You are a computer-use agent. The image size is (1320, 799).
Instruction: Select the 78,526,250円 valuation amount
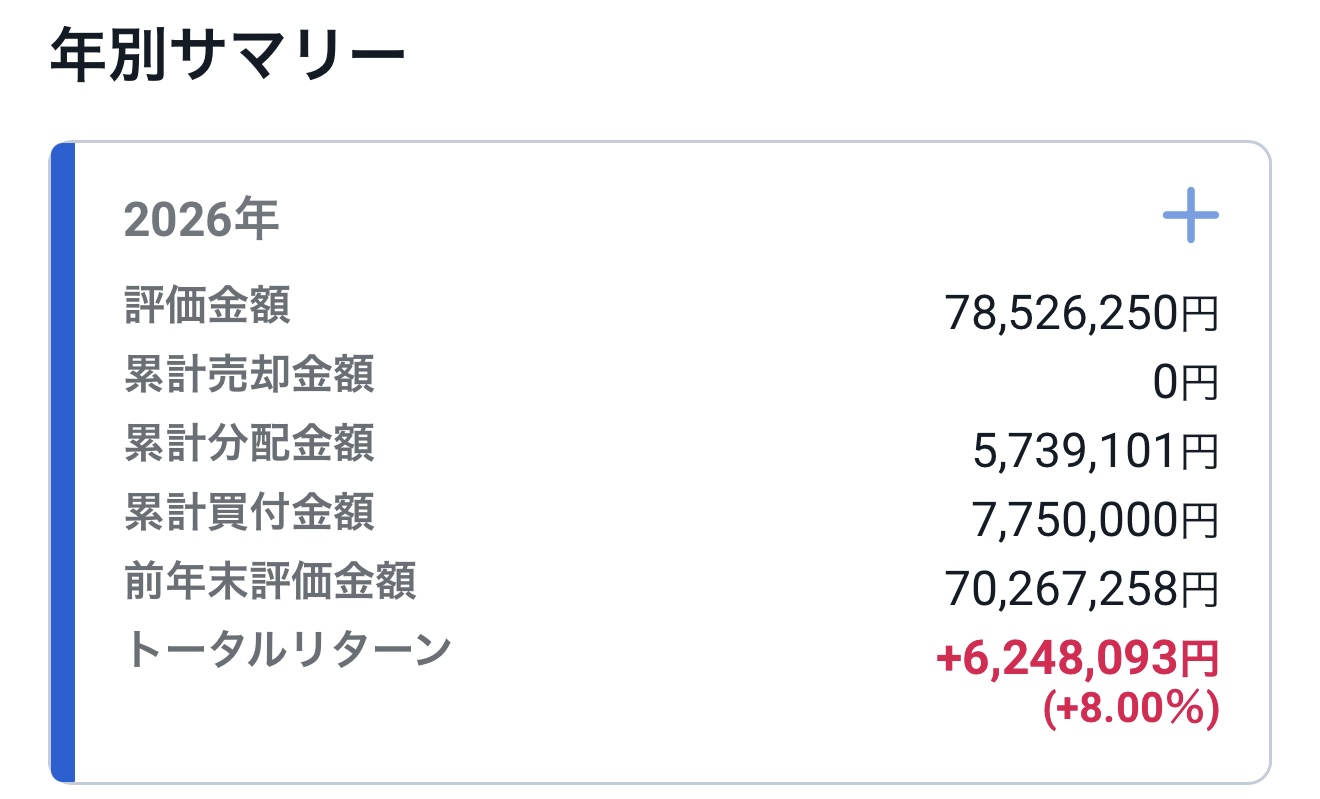(x=1082, y=315)
